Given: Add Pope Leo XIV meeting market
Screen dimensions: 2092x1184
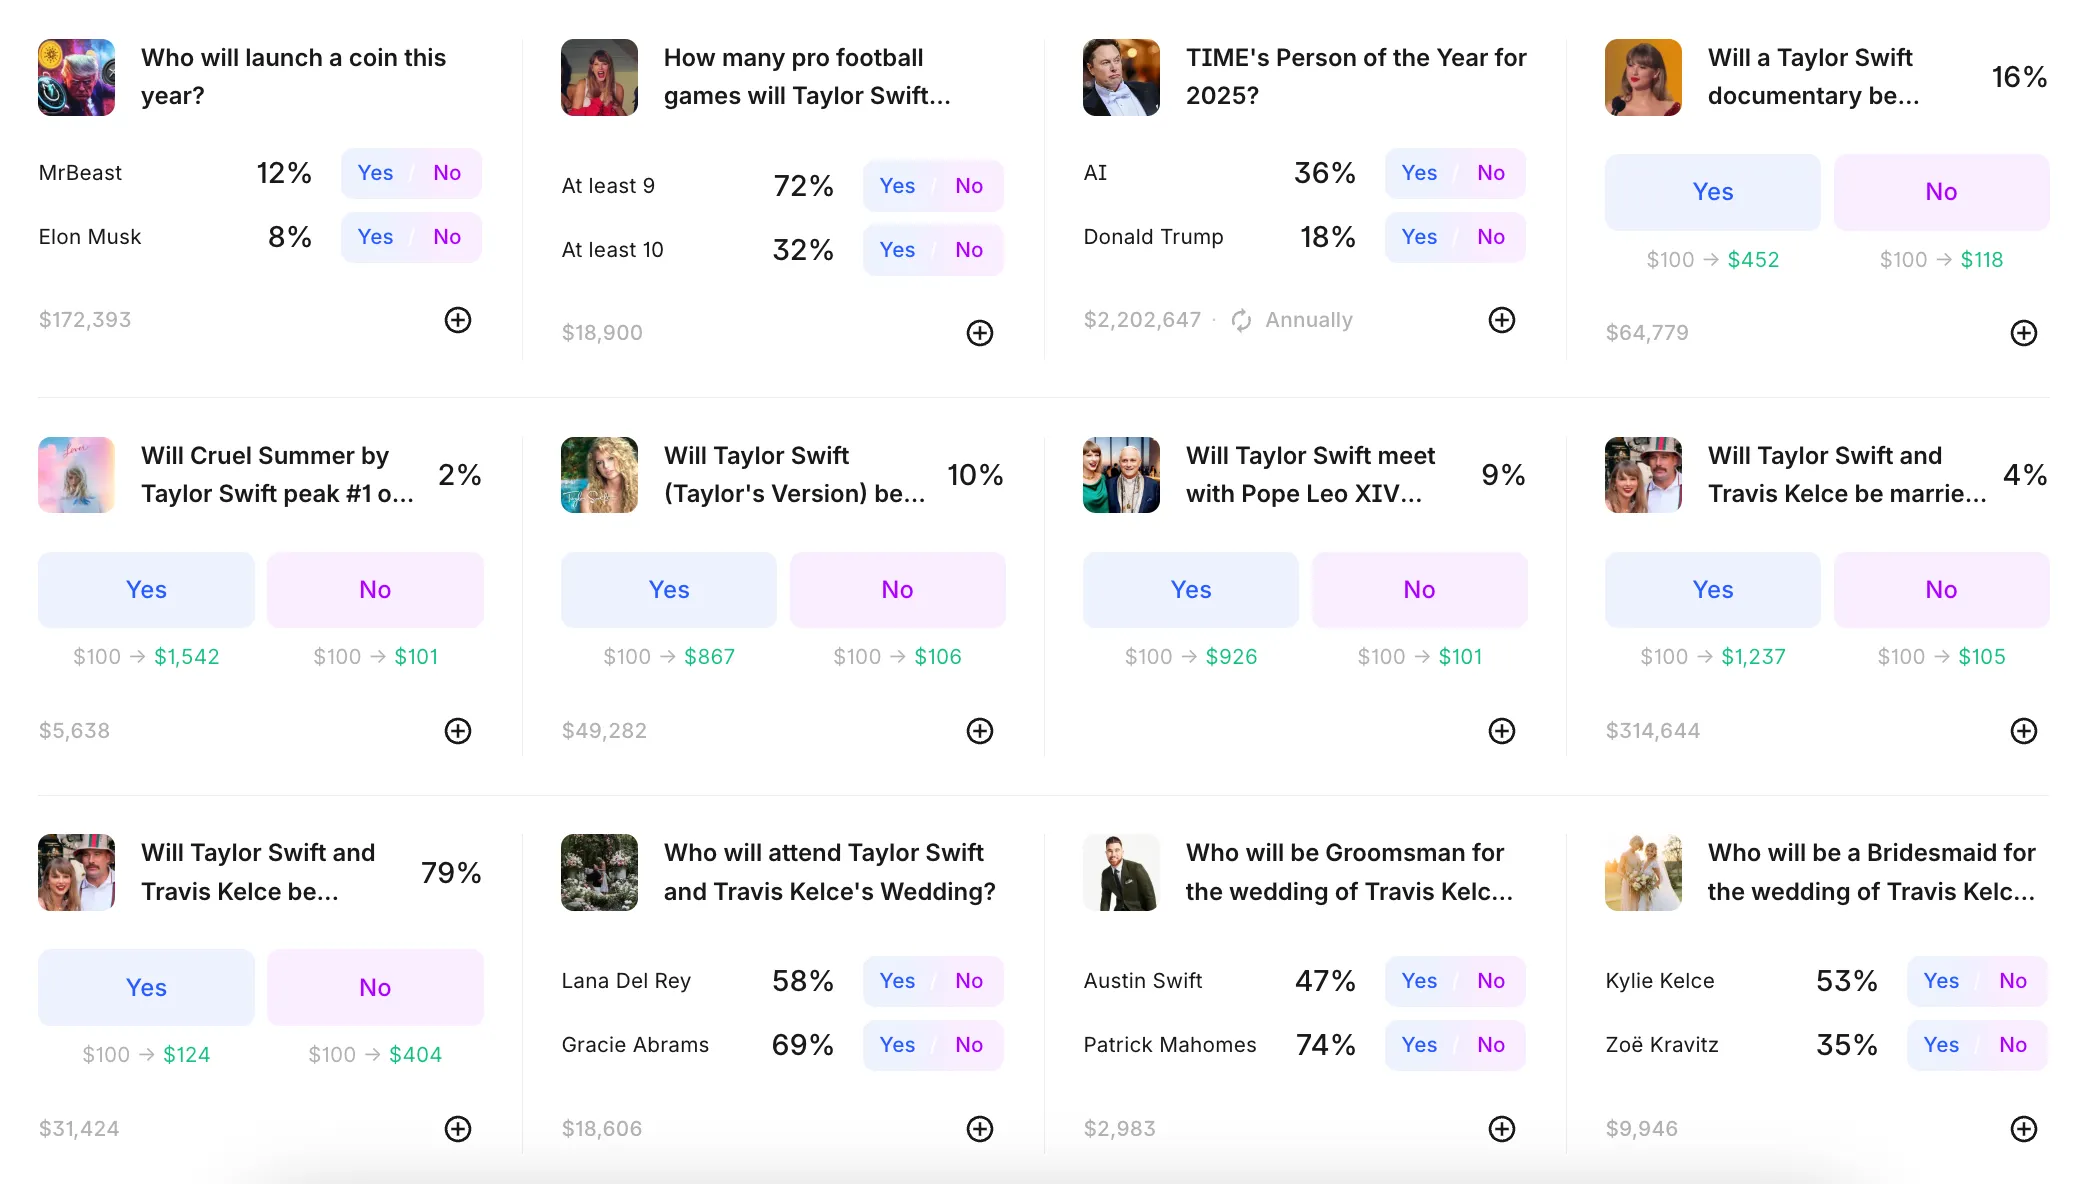Looking at the screenshot, I should click(x=1502, y=731).
